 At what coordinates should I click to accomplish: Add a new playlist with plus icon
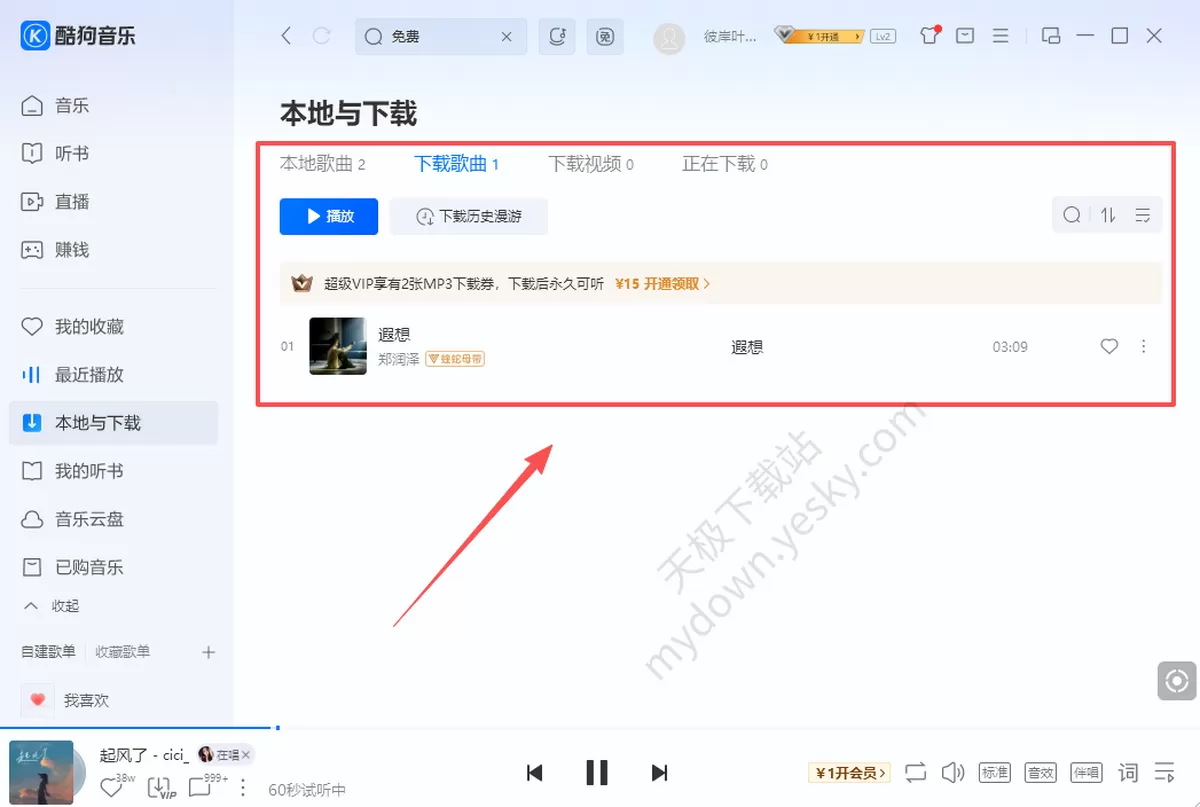[x=208, y=652]
